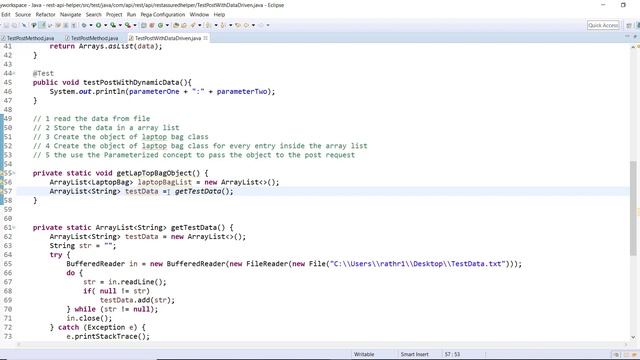Open the Debug launch dropdown arrow
The height and width of the screenshot is (360, 640).
click(x=91, y=25)
